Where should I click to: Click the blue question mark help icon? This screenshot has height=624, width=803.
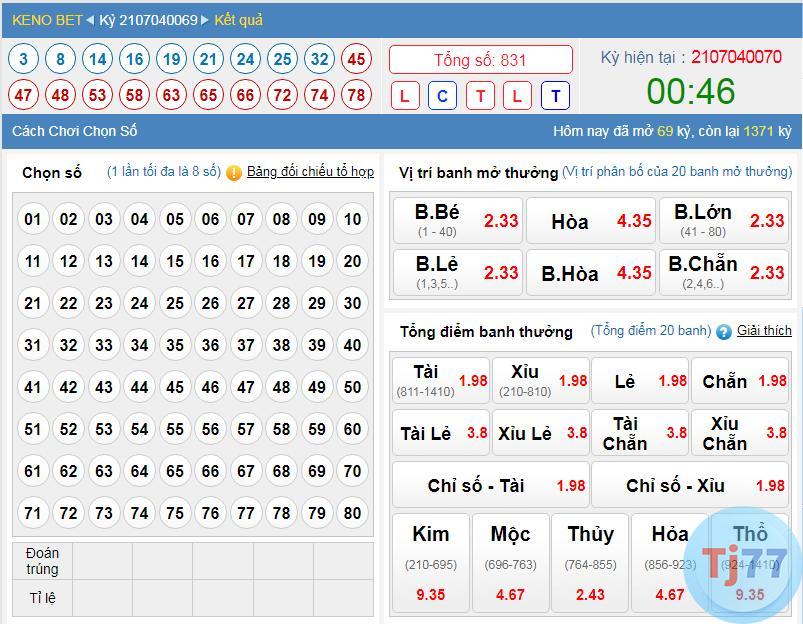724,332
